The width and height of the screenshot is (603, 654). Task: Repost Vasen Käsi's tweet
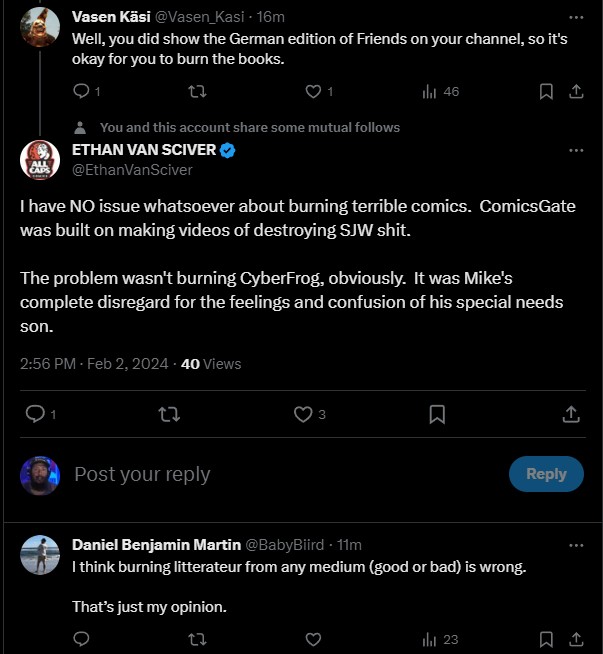coord(197,91)
